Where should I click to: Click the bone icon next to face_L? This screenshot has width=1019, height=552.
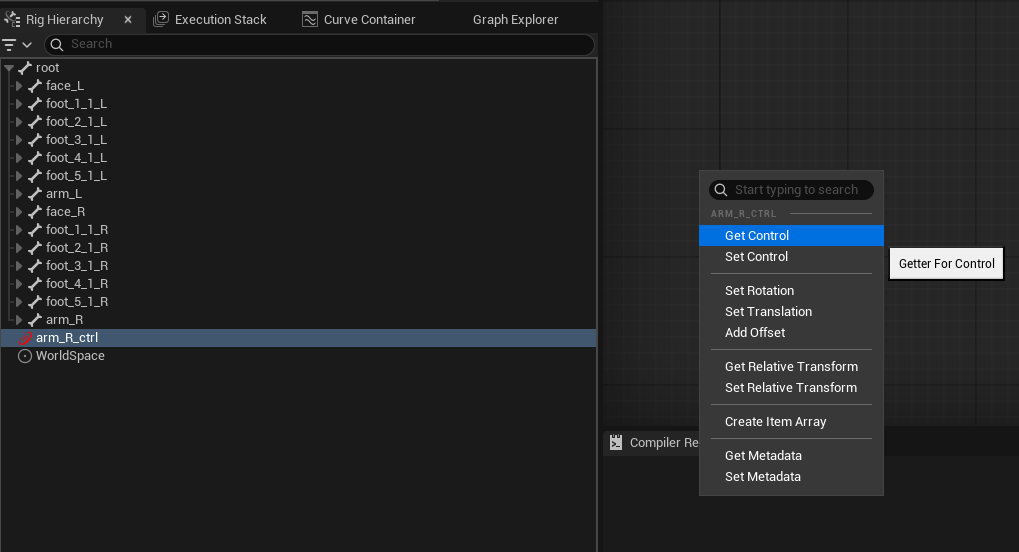coord(35,86)
